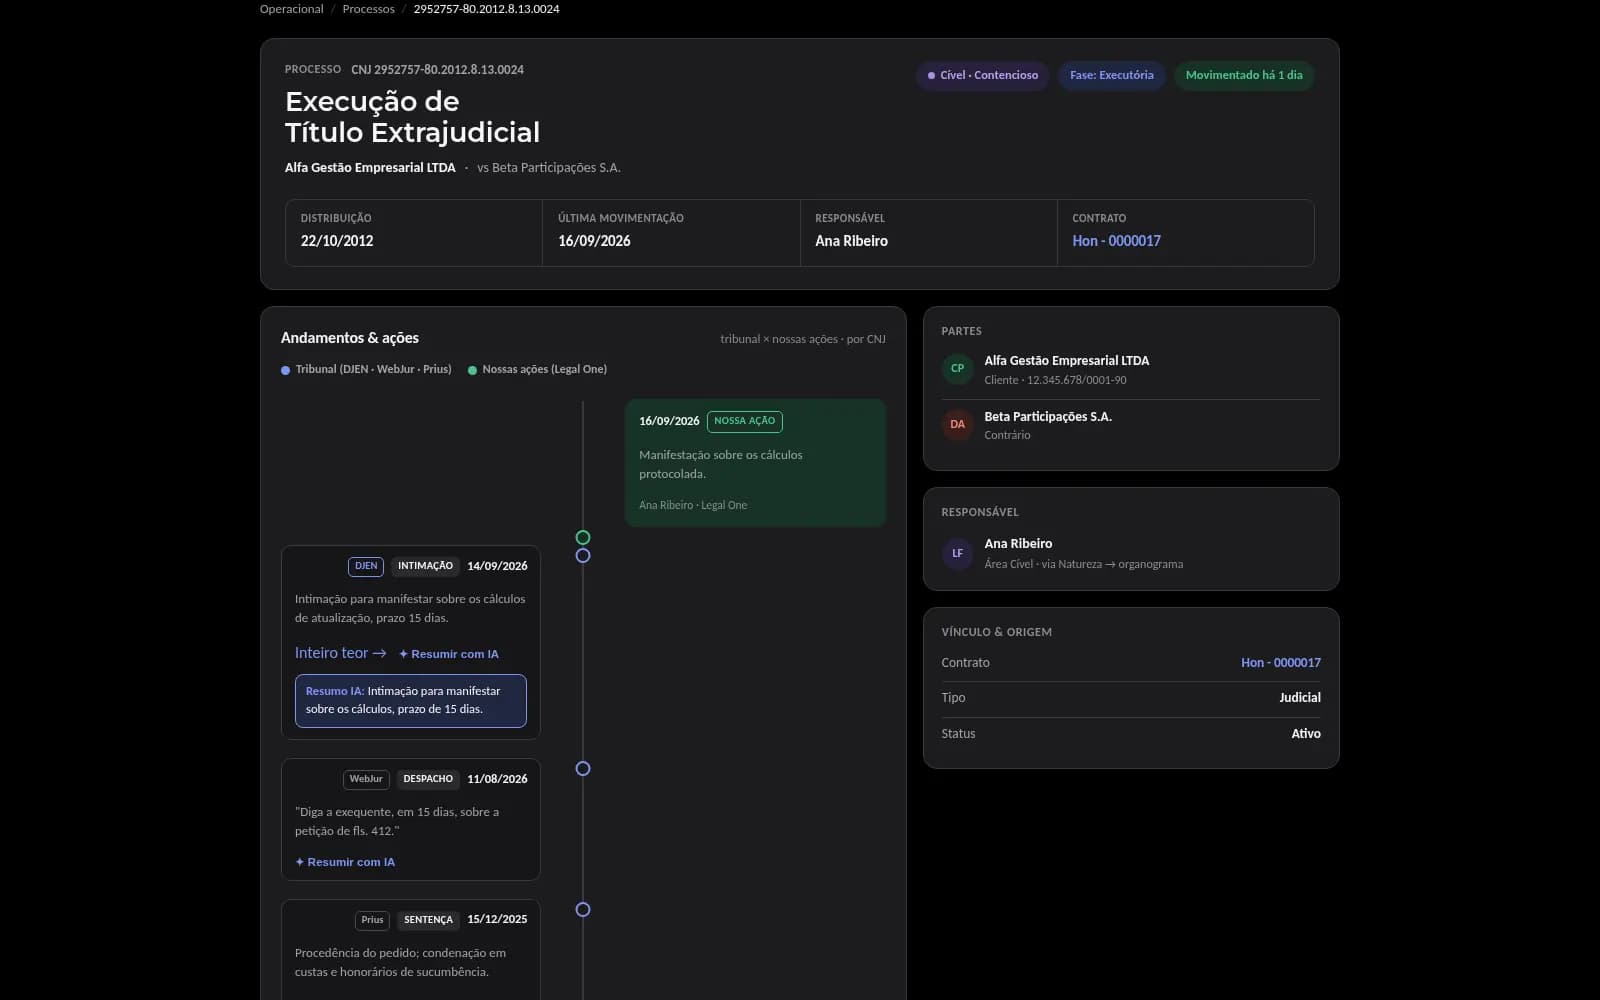1600x1000 pixels.
Task: Open contract Hon - 0000017 in header summary
Action: tap(1116, 241)
